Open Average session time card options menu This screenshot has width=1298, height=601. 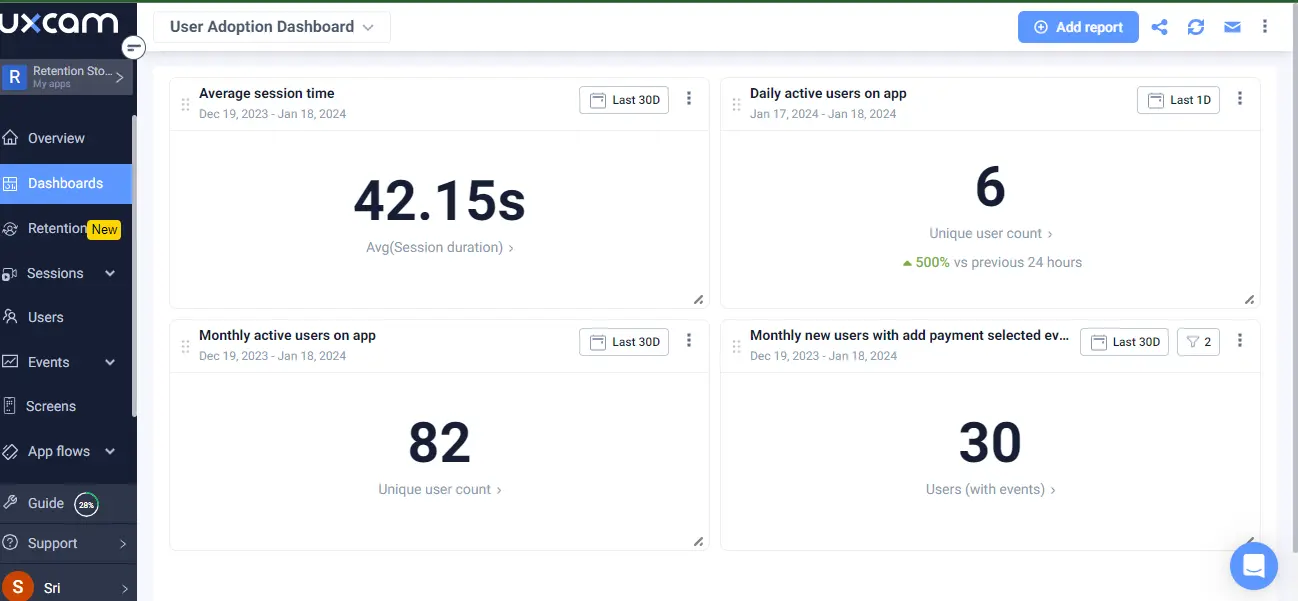pos(689,98)
